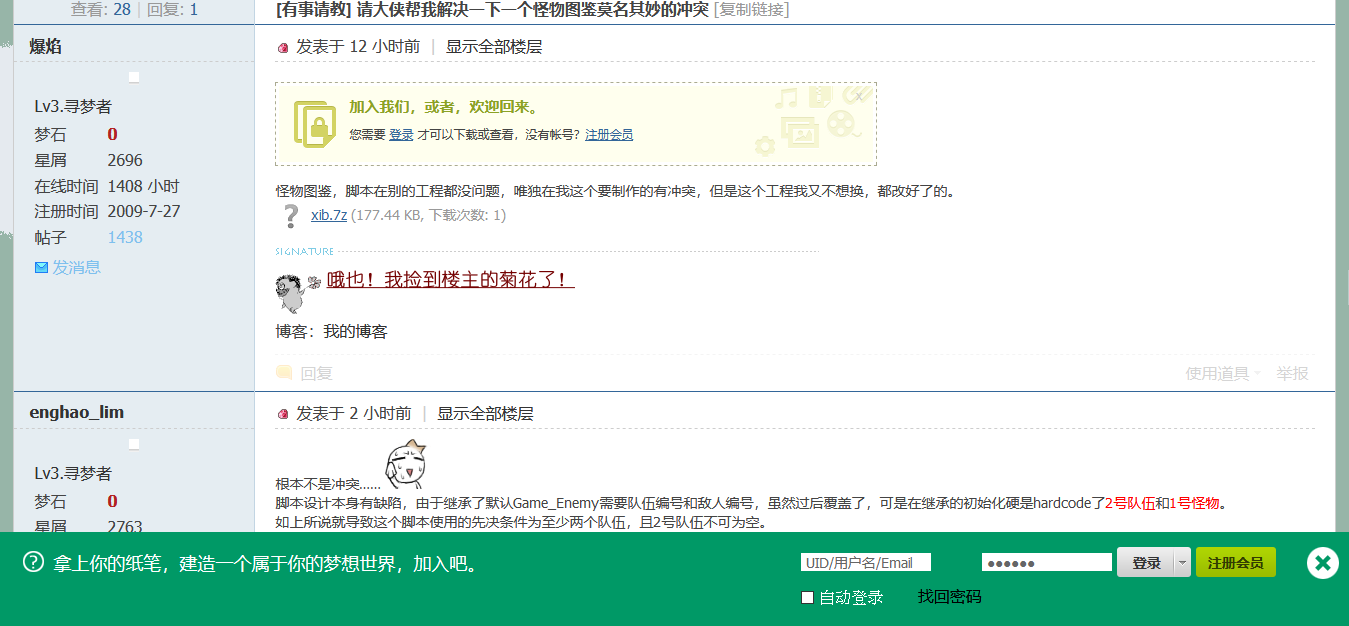Click the 注册会员 link in the join notice

point(609,134)
